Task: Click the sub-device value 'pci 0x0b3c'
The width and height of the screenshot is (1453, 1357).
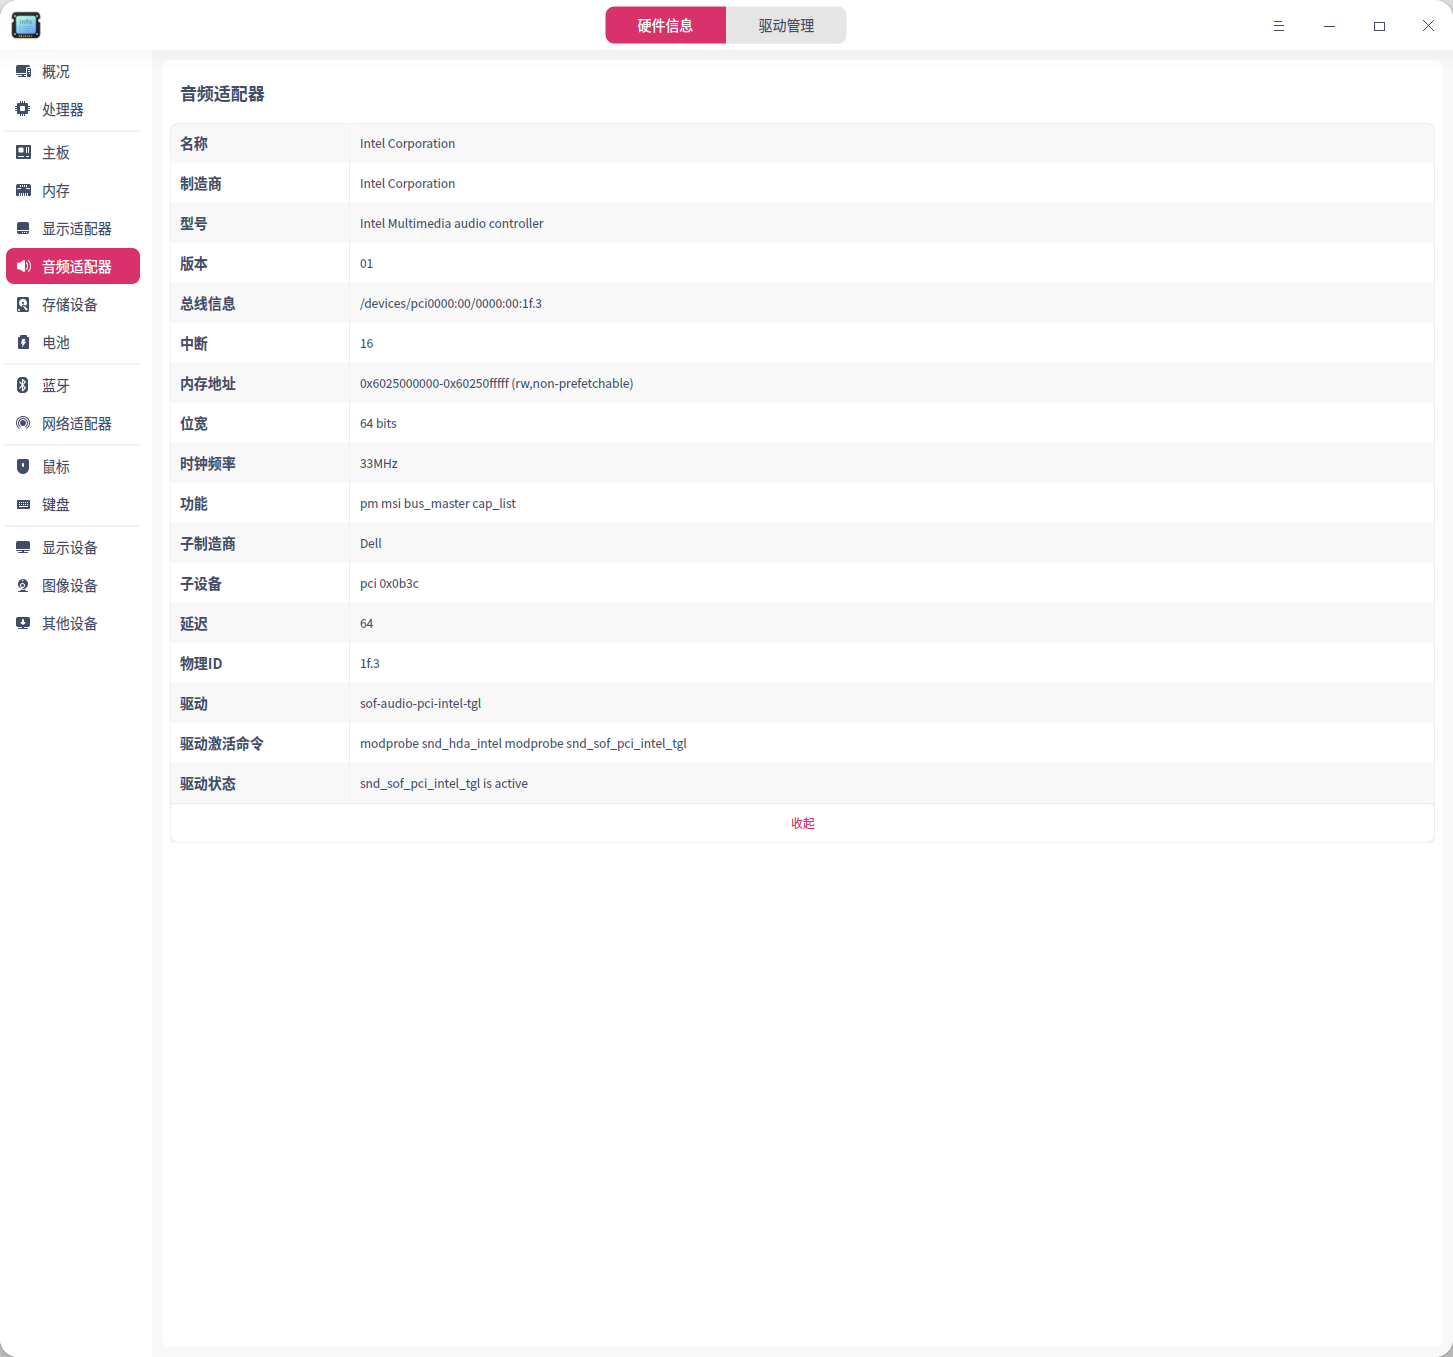Action: coord(389,583)
